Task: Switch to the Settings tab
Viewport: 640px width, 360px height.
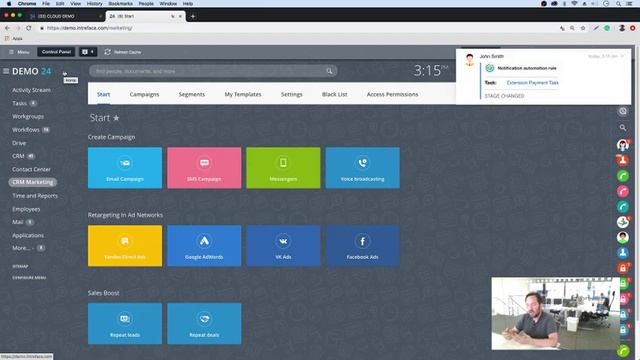Action: (292, 94)
